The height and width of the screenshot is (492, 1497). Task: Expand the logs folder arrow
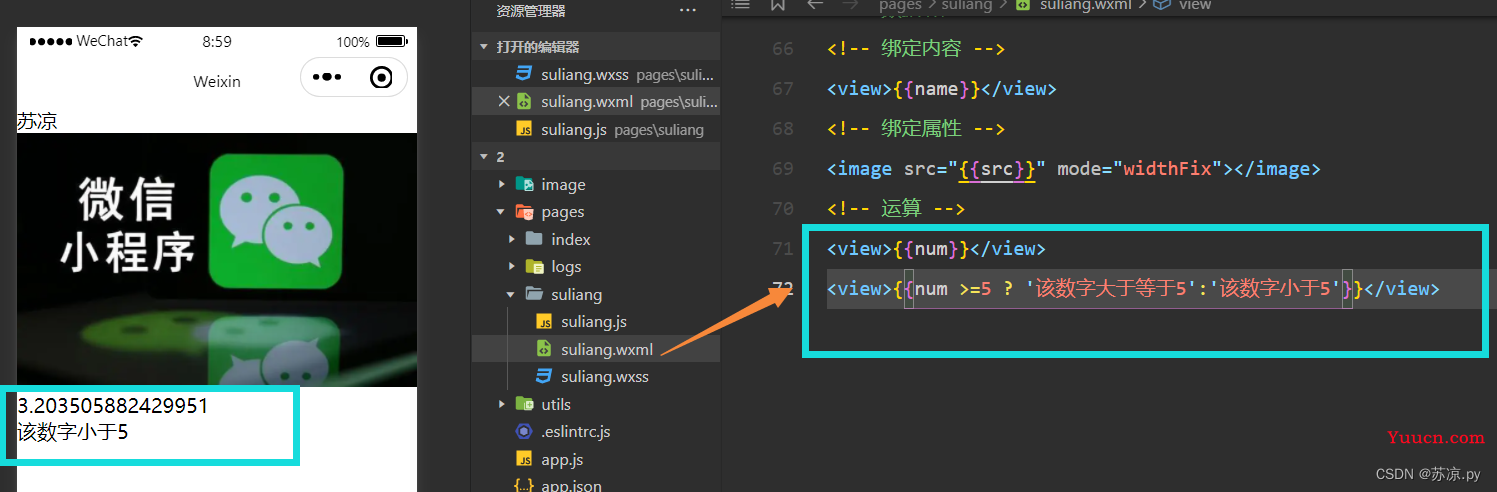click(512, 267)
